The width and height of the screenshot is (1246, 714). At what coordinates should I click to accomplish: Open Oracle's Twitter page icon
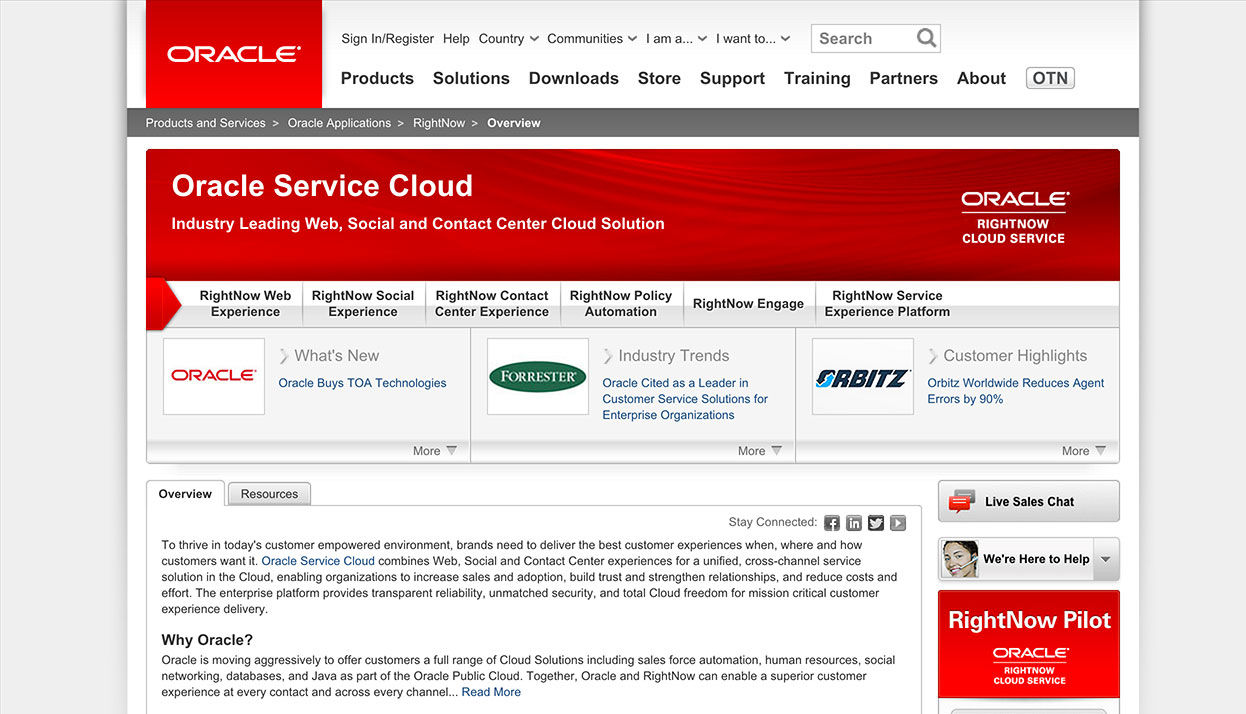click(875, 522)
